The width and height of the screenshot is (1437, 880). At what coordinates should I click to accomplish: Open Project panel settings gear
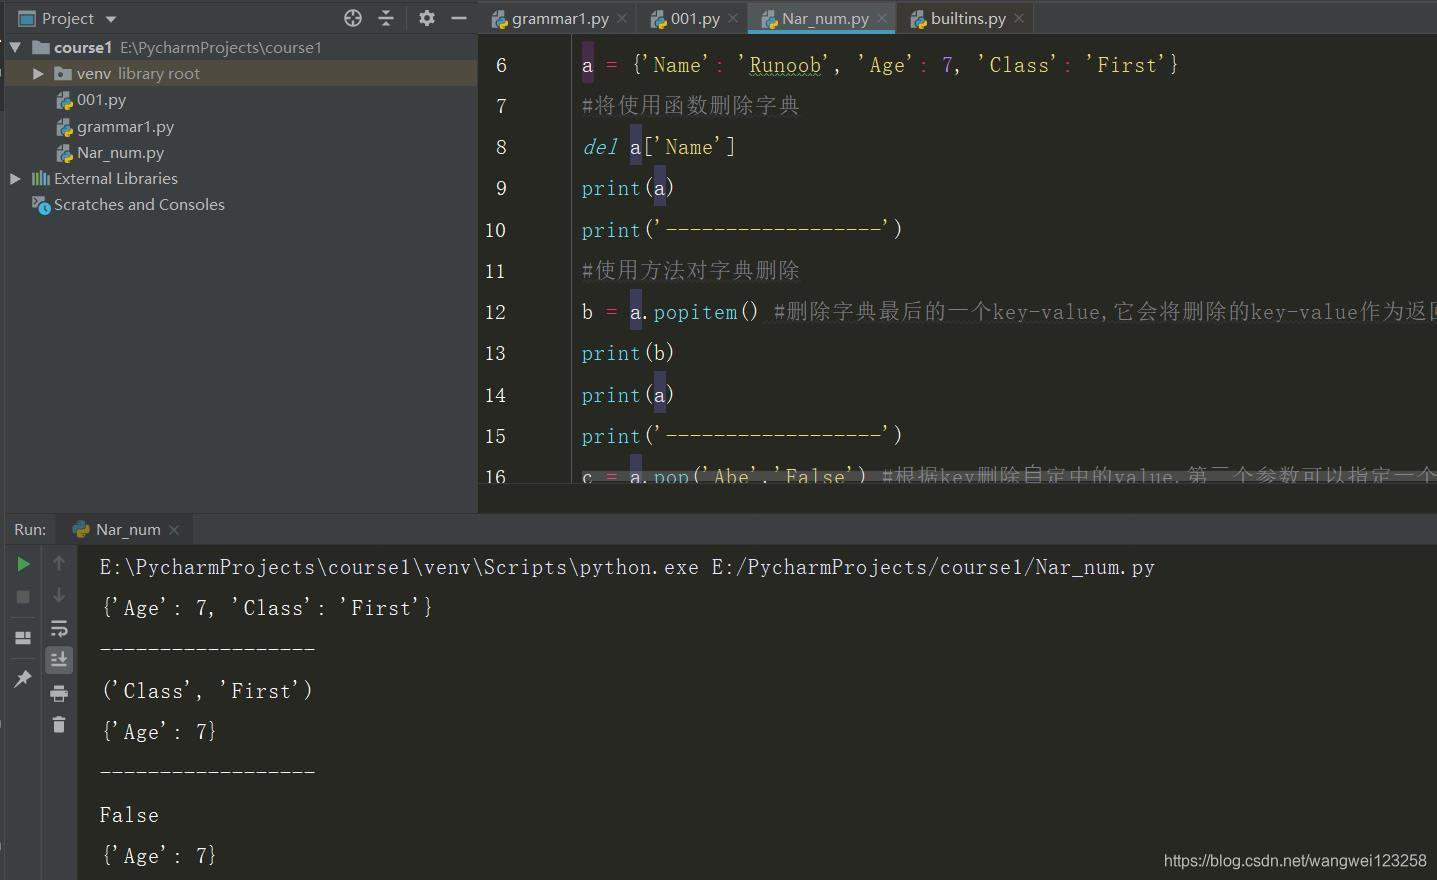[x=427, y=18]
